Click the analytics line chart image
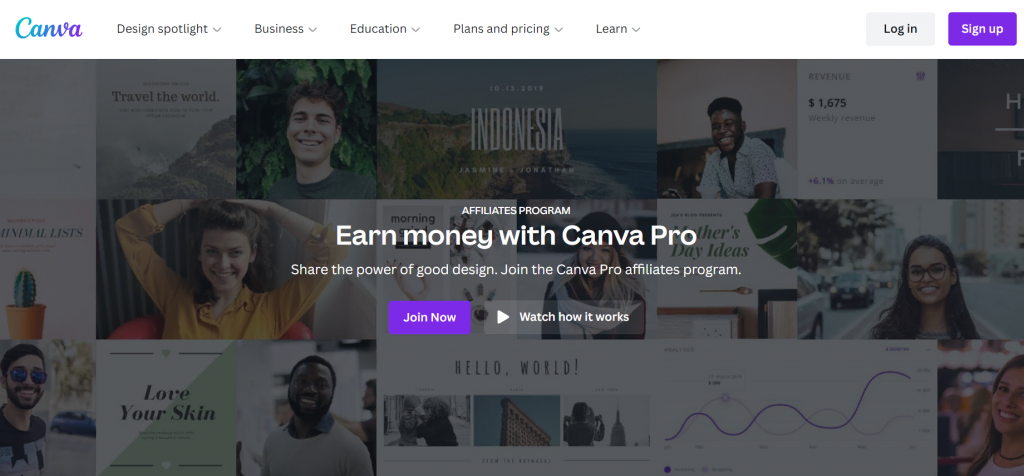Screen dimensions: 1024x476 pos(797,407)
